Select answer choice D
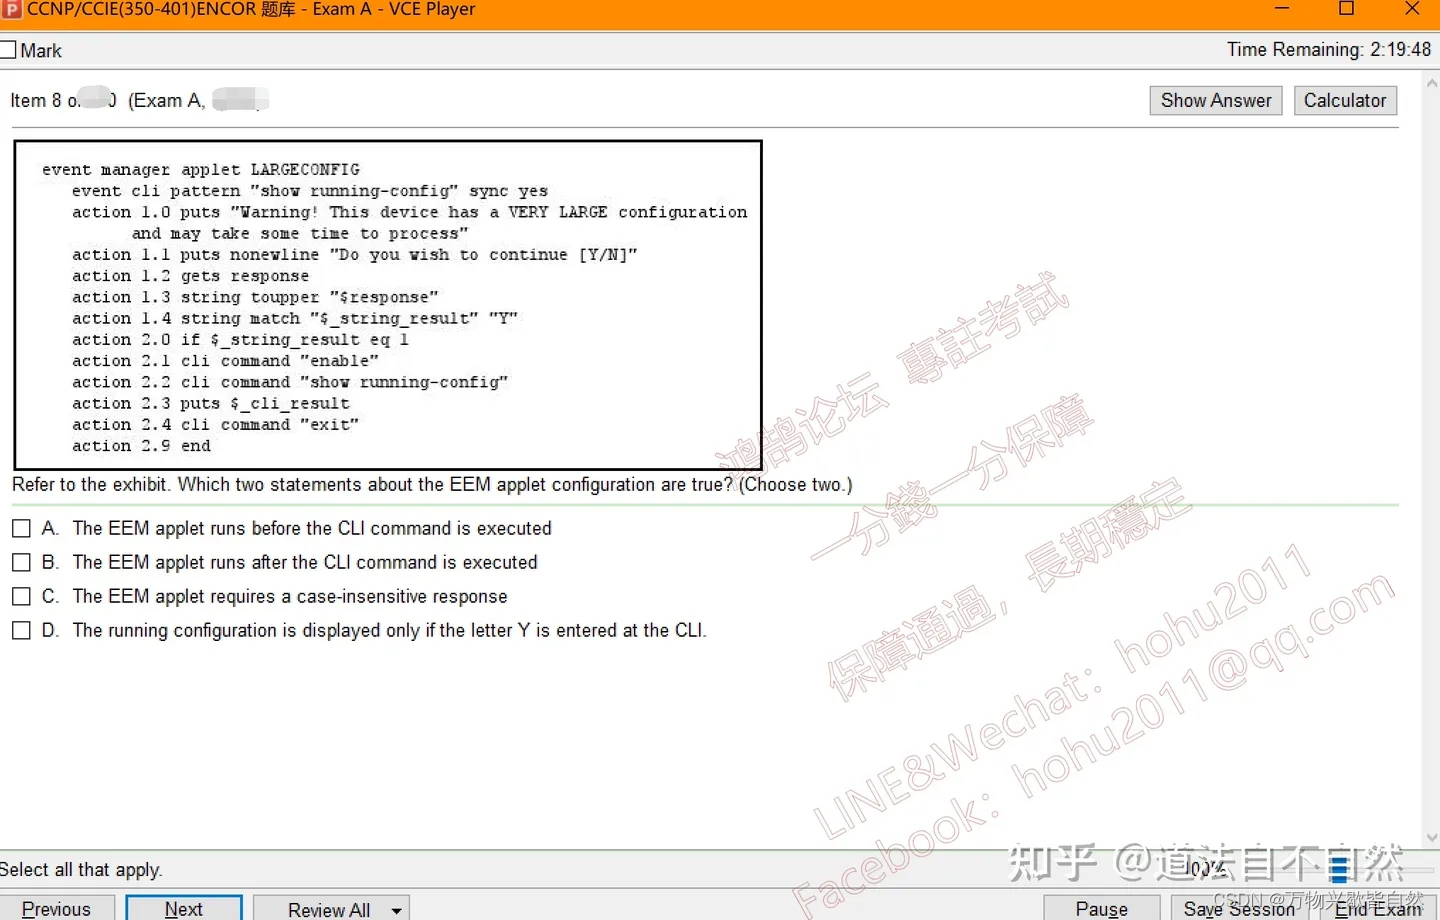Image resolution: width=1440 pixels, height=920 pixels. 21,629
